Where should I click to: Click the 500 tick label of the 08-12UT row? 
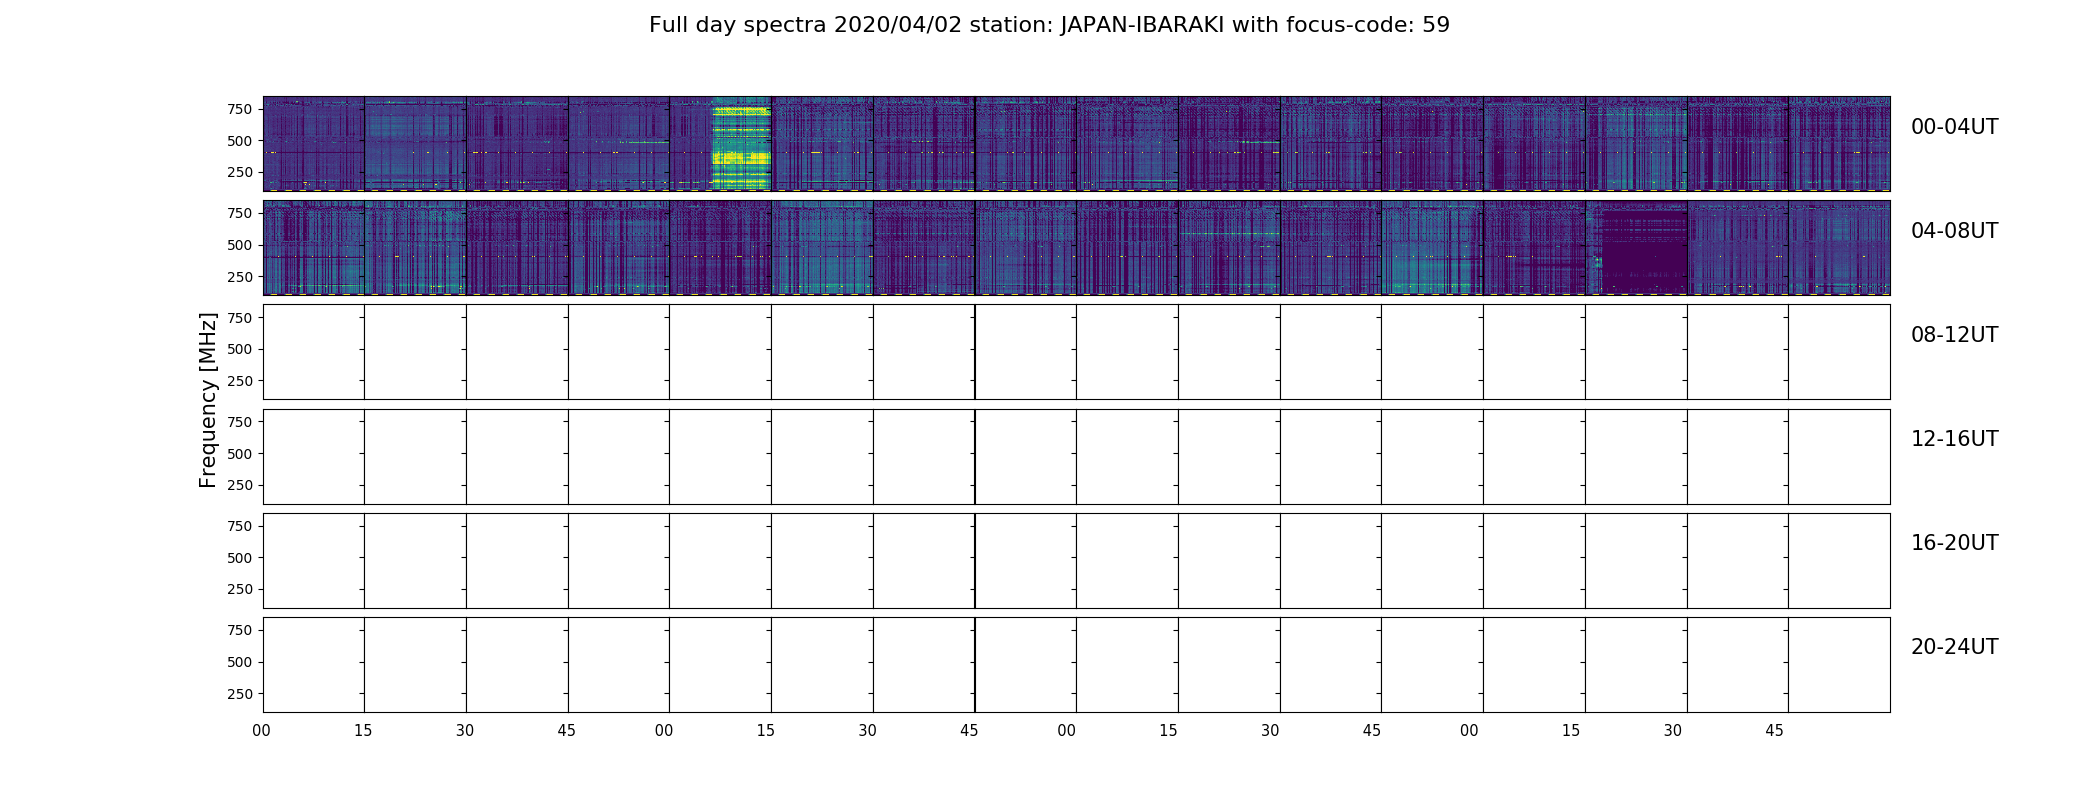[x=239, y=349]
